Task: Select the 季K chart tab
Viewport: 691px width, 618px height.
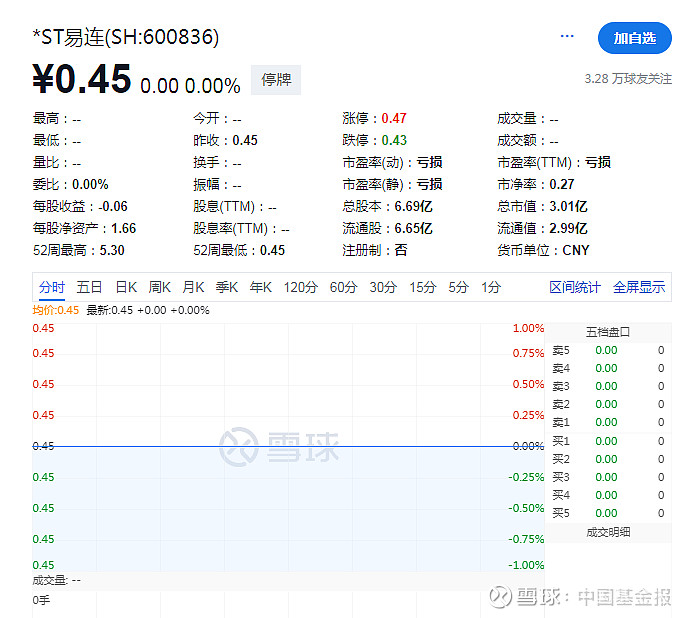Action: [x=227, y=288]
